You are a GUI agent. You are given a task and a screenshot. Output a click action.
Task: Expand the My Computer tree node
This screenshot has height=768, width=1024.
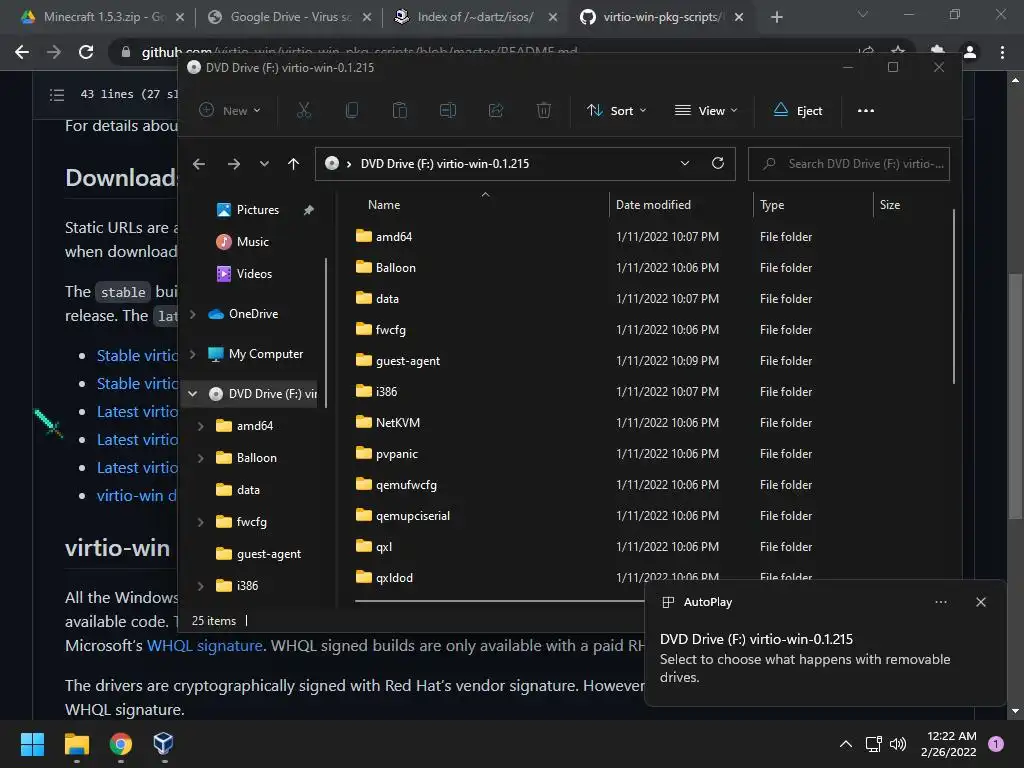coord(193,354)
